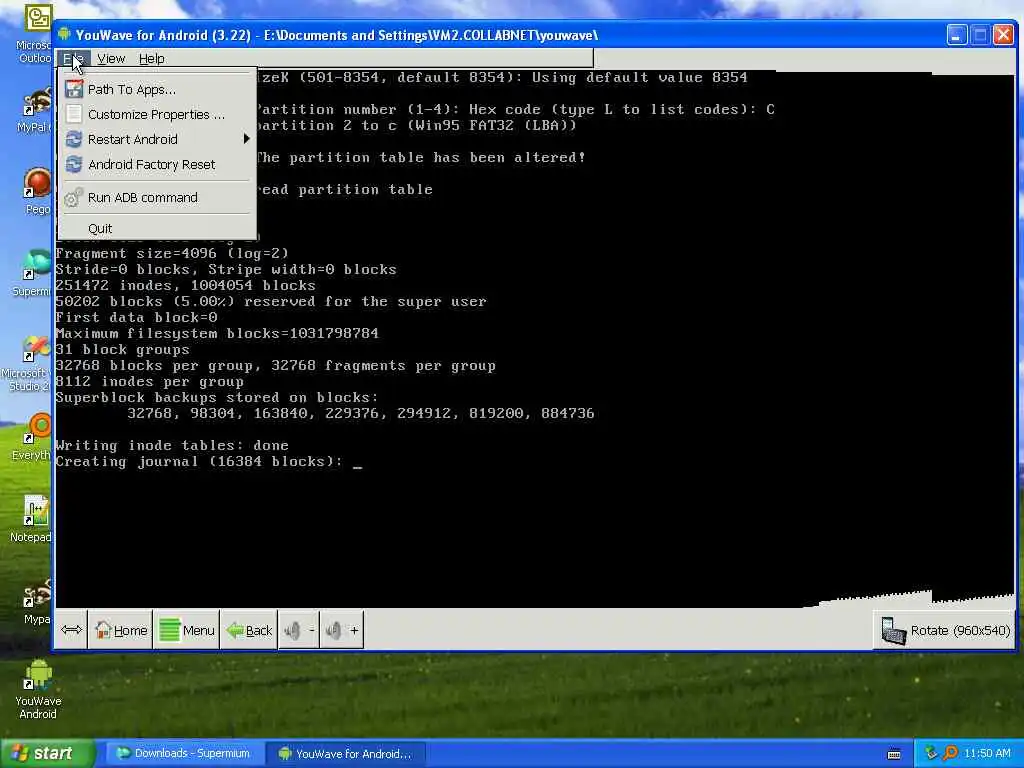Open the View menu
This screenshot has width=1024, height=768.
(111, 59)
